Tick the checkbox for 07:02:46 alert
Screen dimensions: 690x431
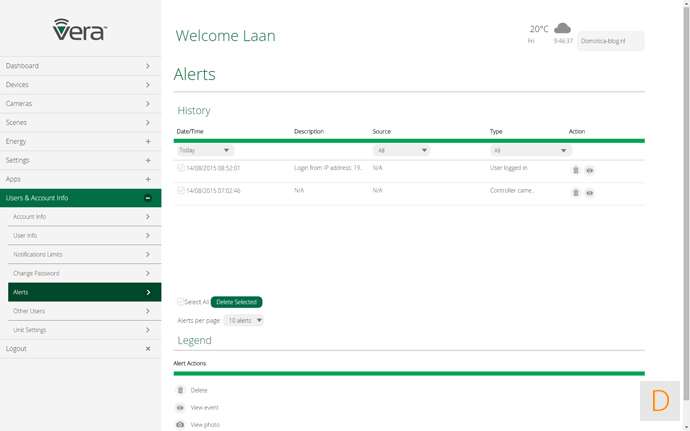pyautogui.click(x=181, y=190)
